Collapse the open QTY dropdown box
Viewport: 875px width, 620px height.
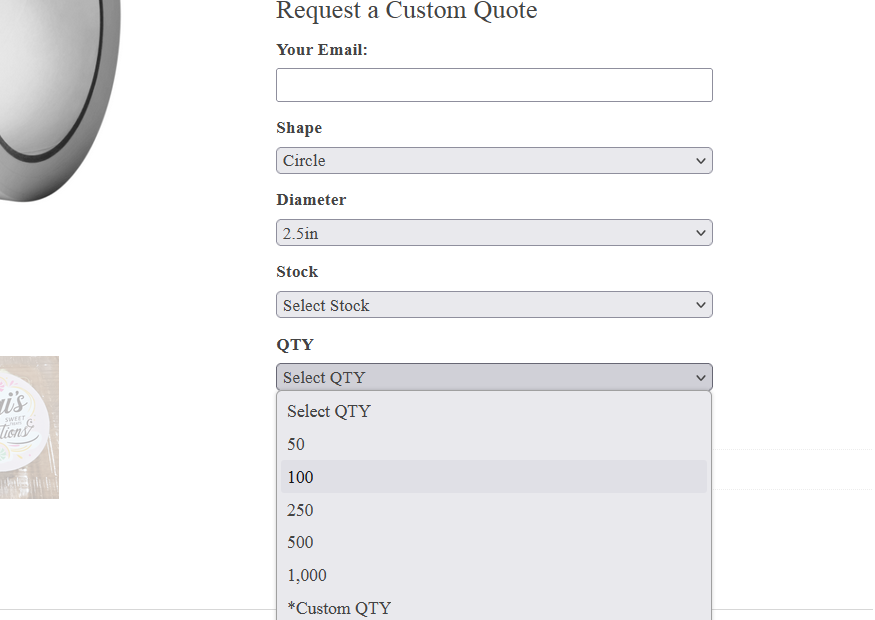494,377
